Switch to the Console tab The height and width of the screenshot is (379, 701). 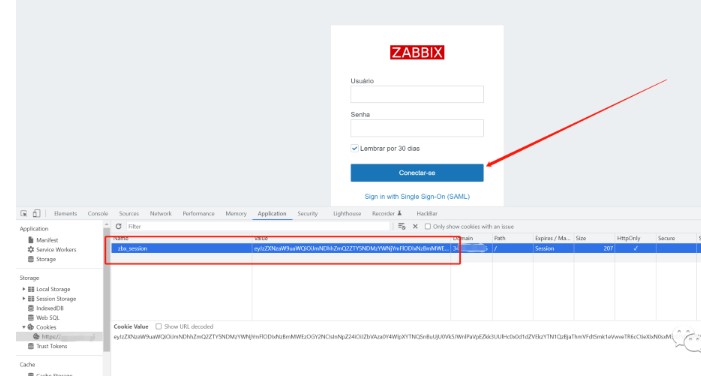[x=98, y=214]
